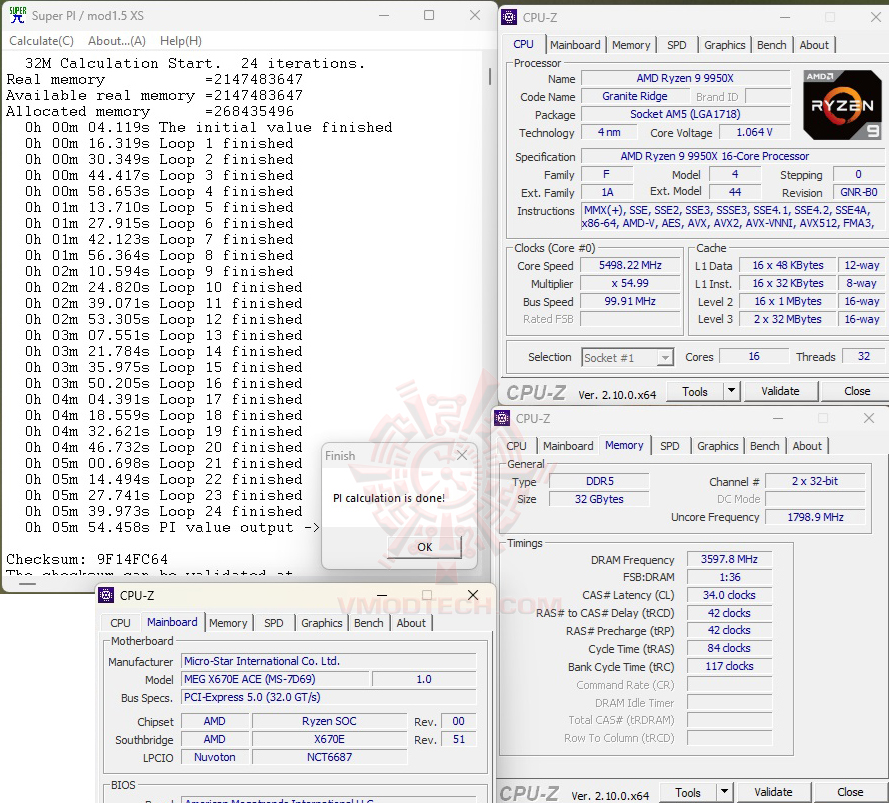Select Bench tab in the Mainboard CPU-Z window
889x803 pixels.
point(369,623)
